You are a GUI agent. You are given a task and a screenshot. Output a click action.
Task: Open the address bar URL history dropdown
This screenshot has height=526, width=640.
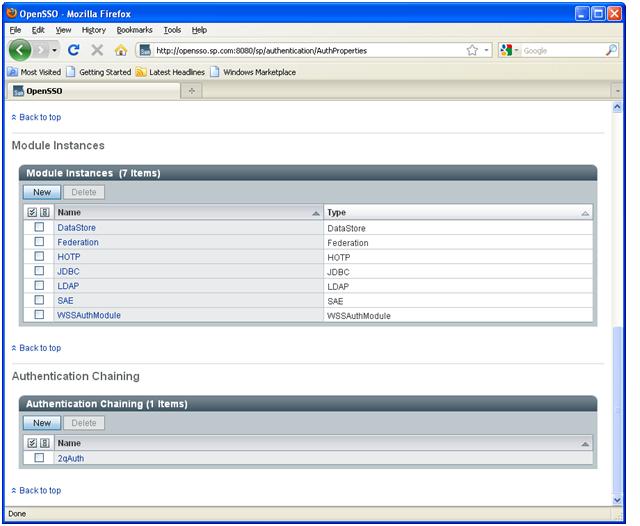(x=486, y=50)
